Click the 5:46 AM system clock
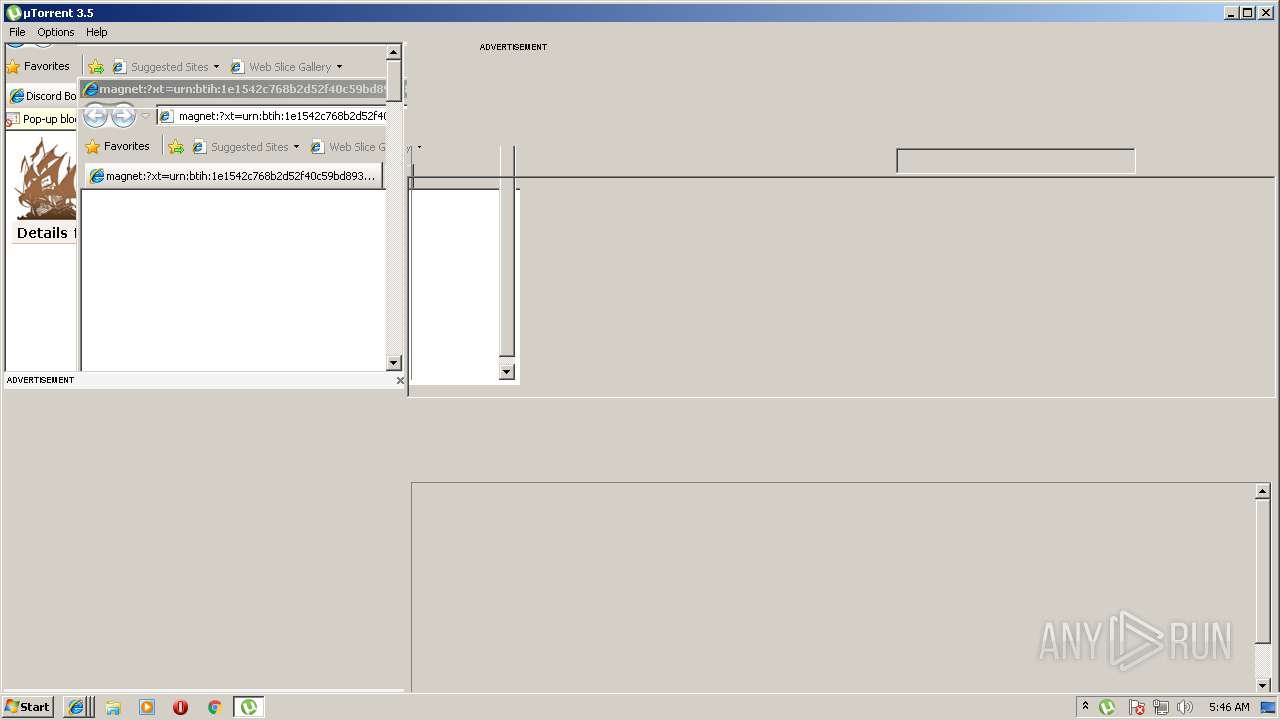1280x720 pixels. (1229, 707)
